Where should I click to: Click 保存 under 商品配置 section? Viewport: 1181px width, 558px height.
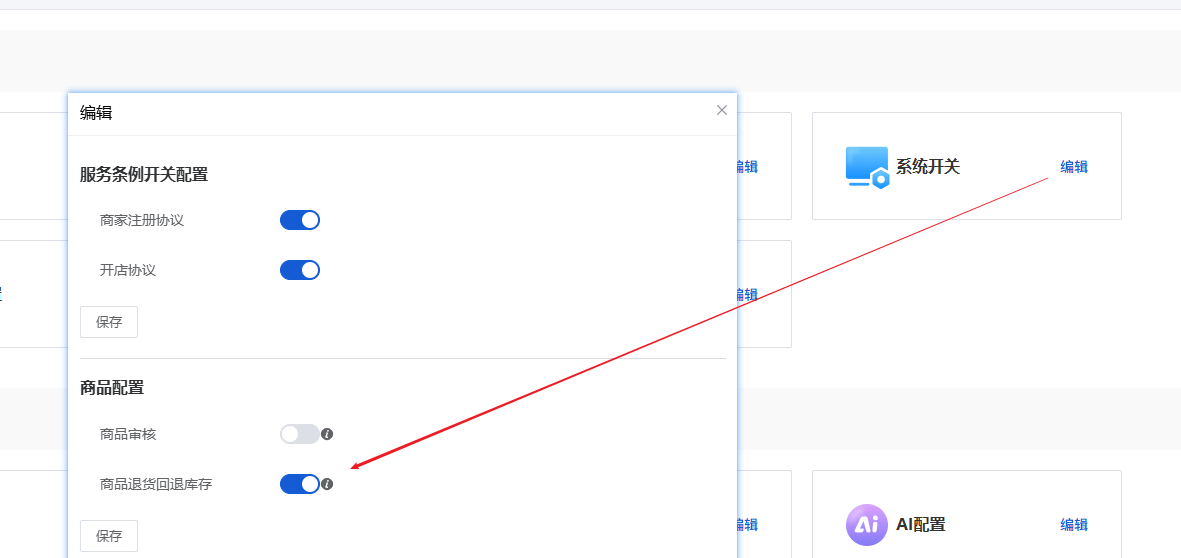[x=109, y=536]
